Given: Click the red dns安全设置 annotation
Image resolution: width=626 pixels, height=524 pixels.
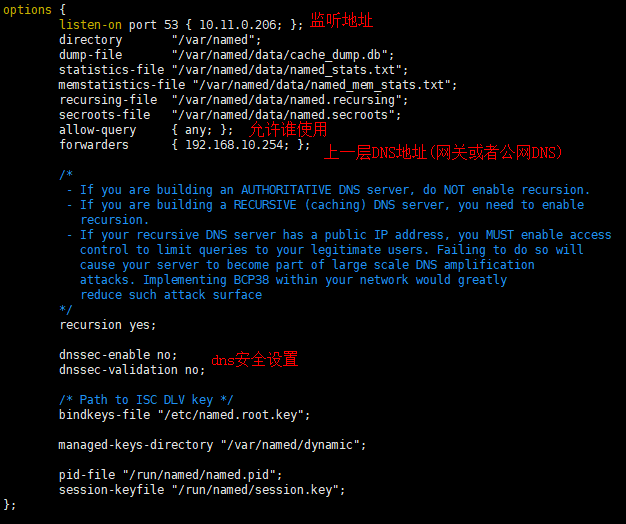Looking at the screenshot, I should tap(254, 359).
